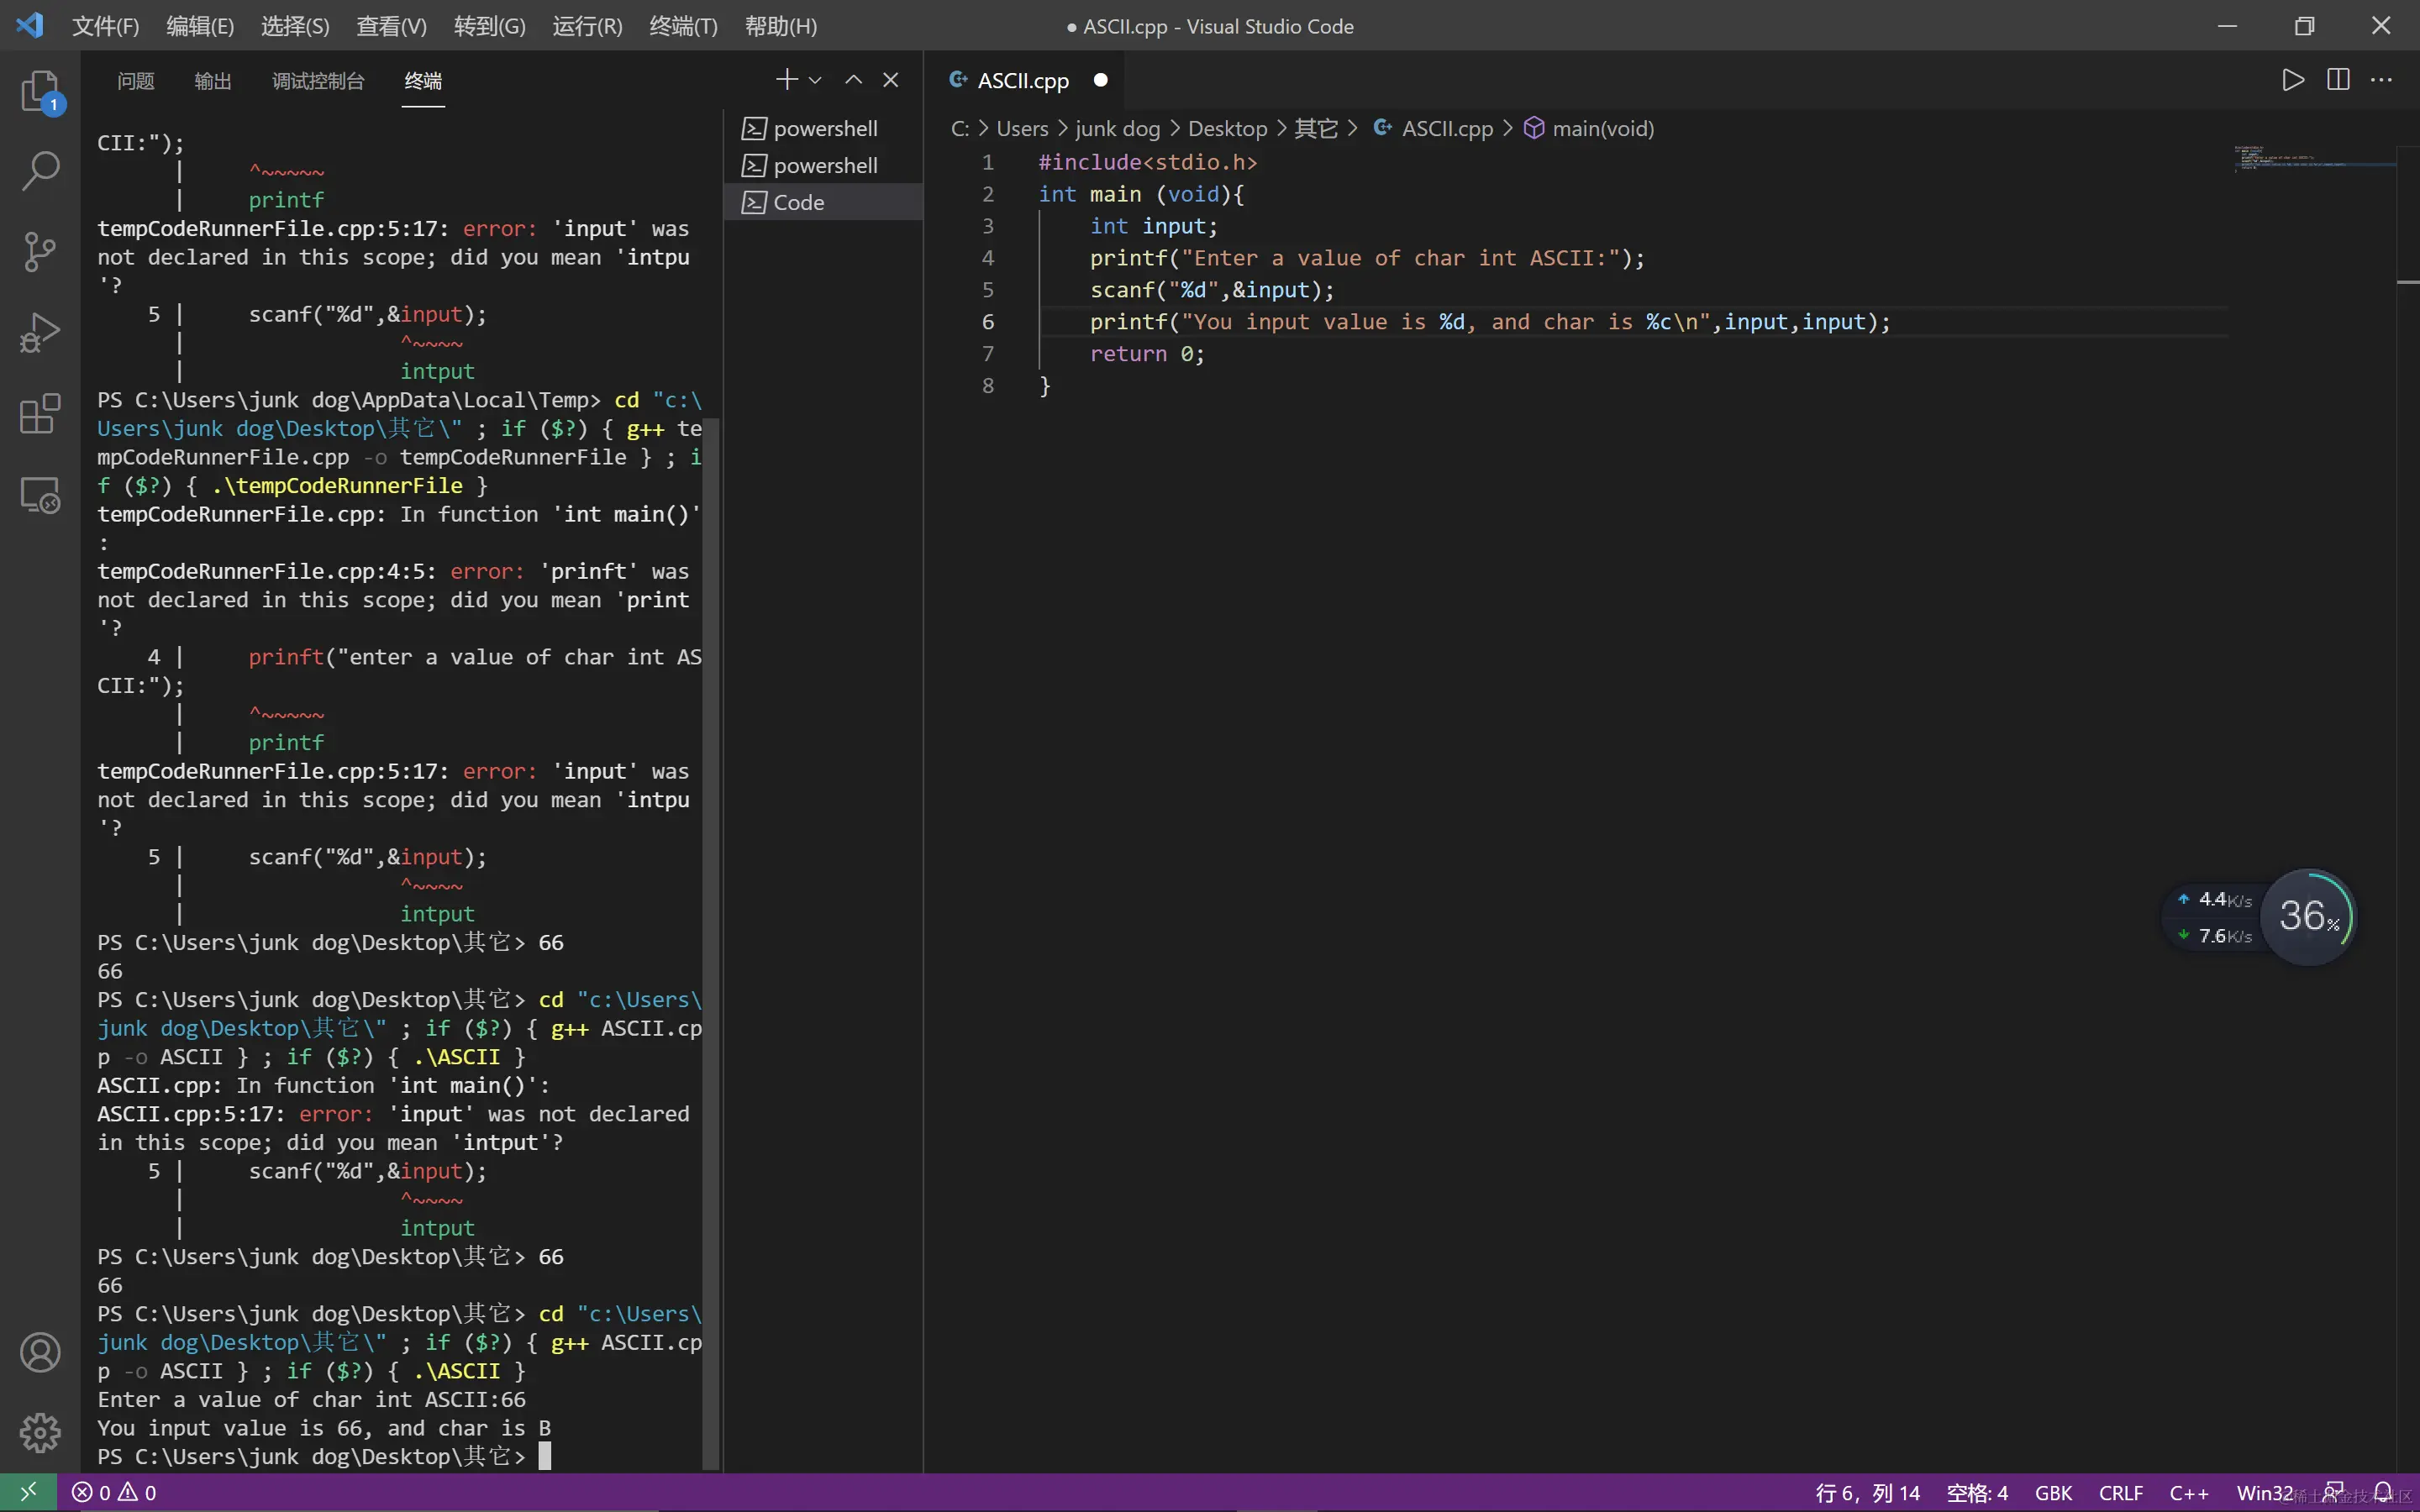Viewport: 2420px width, 1512px height.
Task: Select the Code terminal in the list
Action: point(798,202)
